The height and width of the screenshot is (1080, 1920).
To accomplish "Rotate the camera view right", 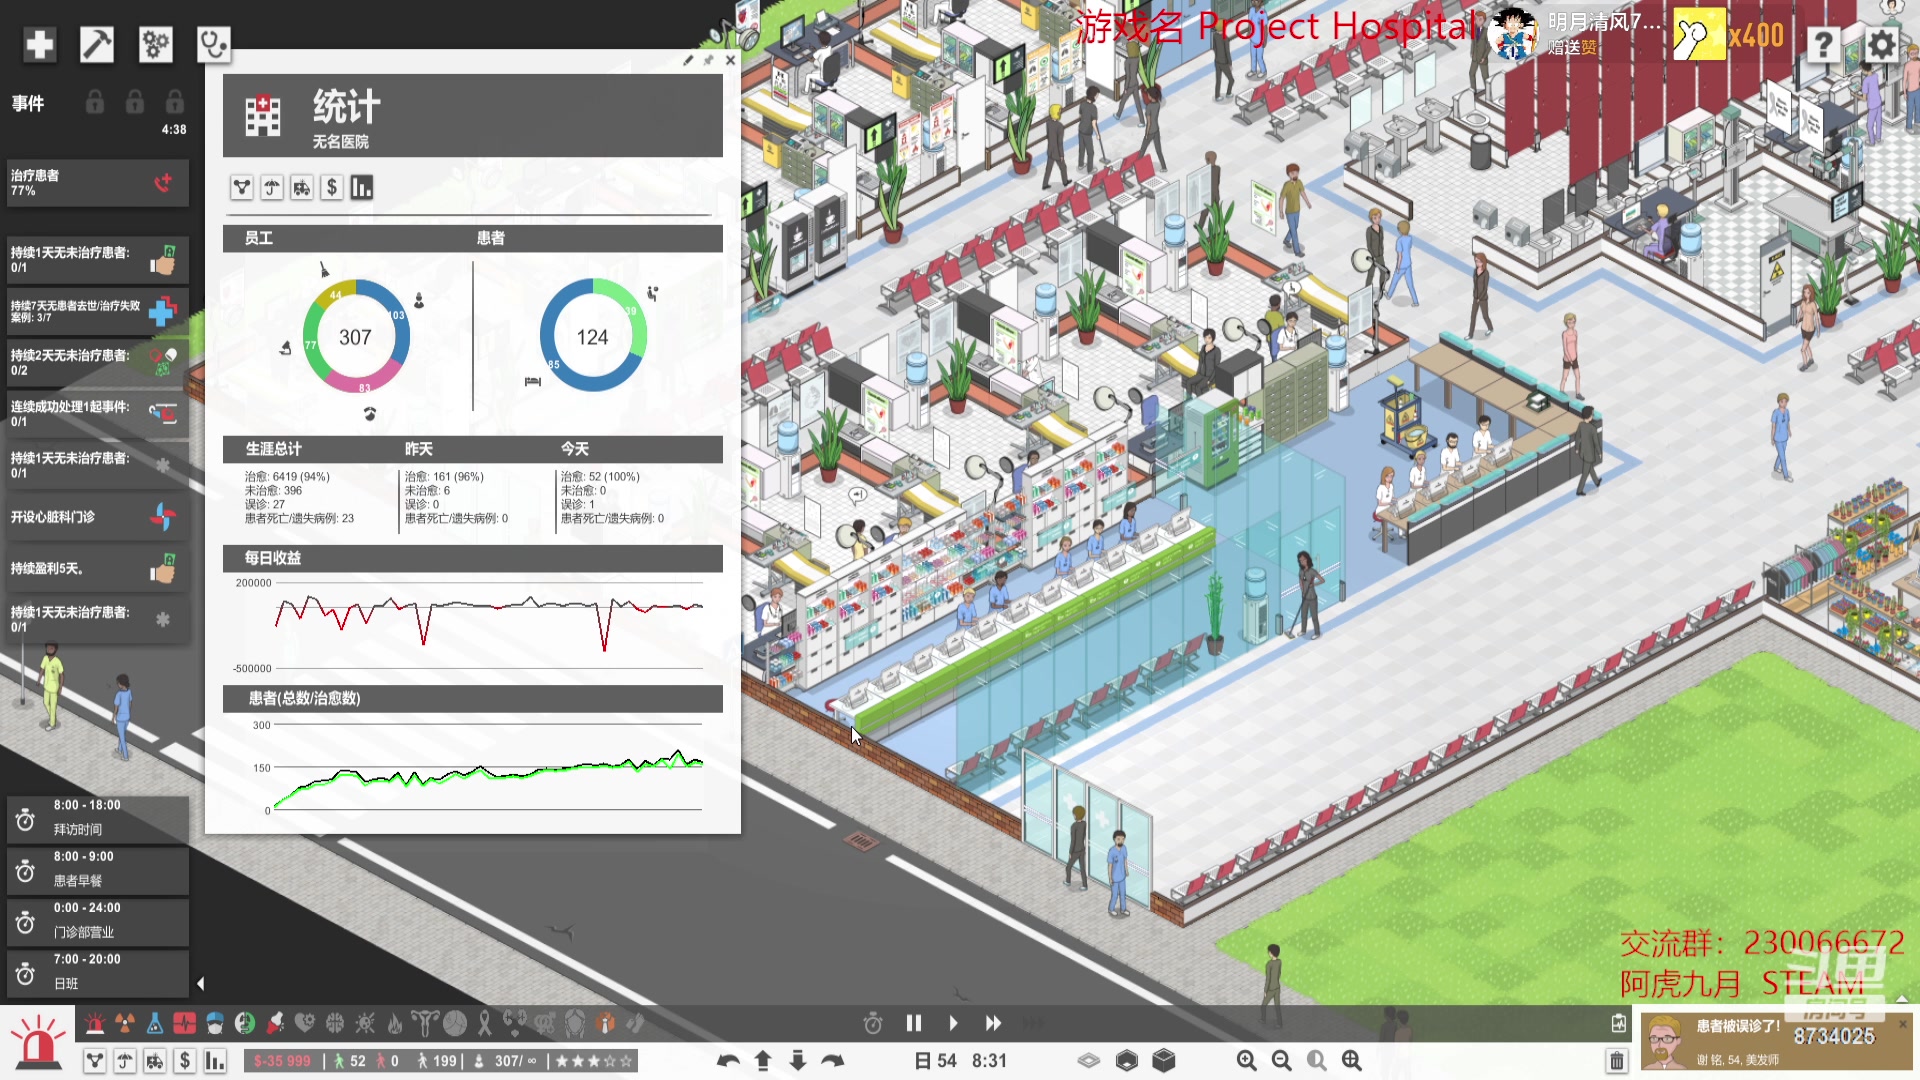I will click(x=833, y=1061).
